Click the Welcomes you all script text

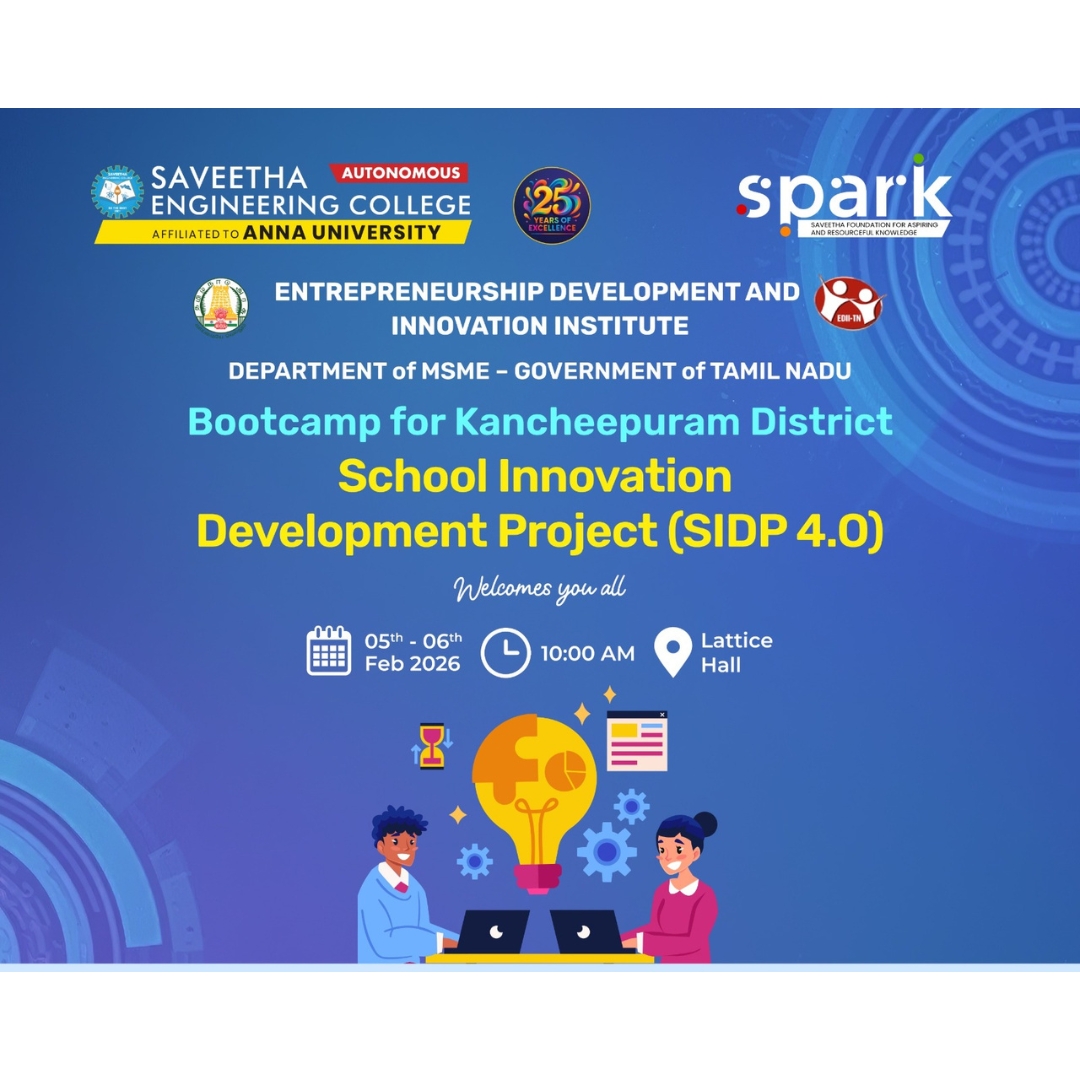(540, 589)
